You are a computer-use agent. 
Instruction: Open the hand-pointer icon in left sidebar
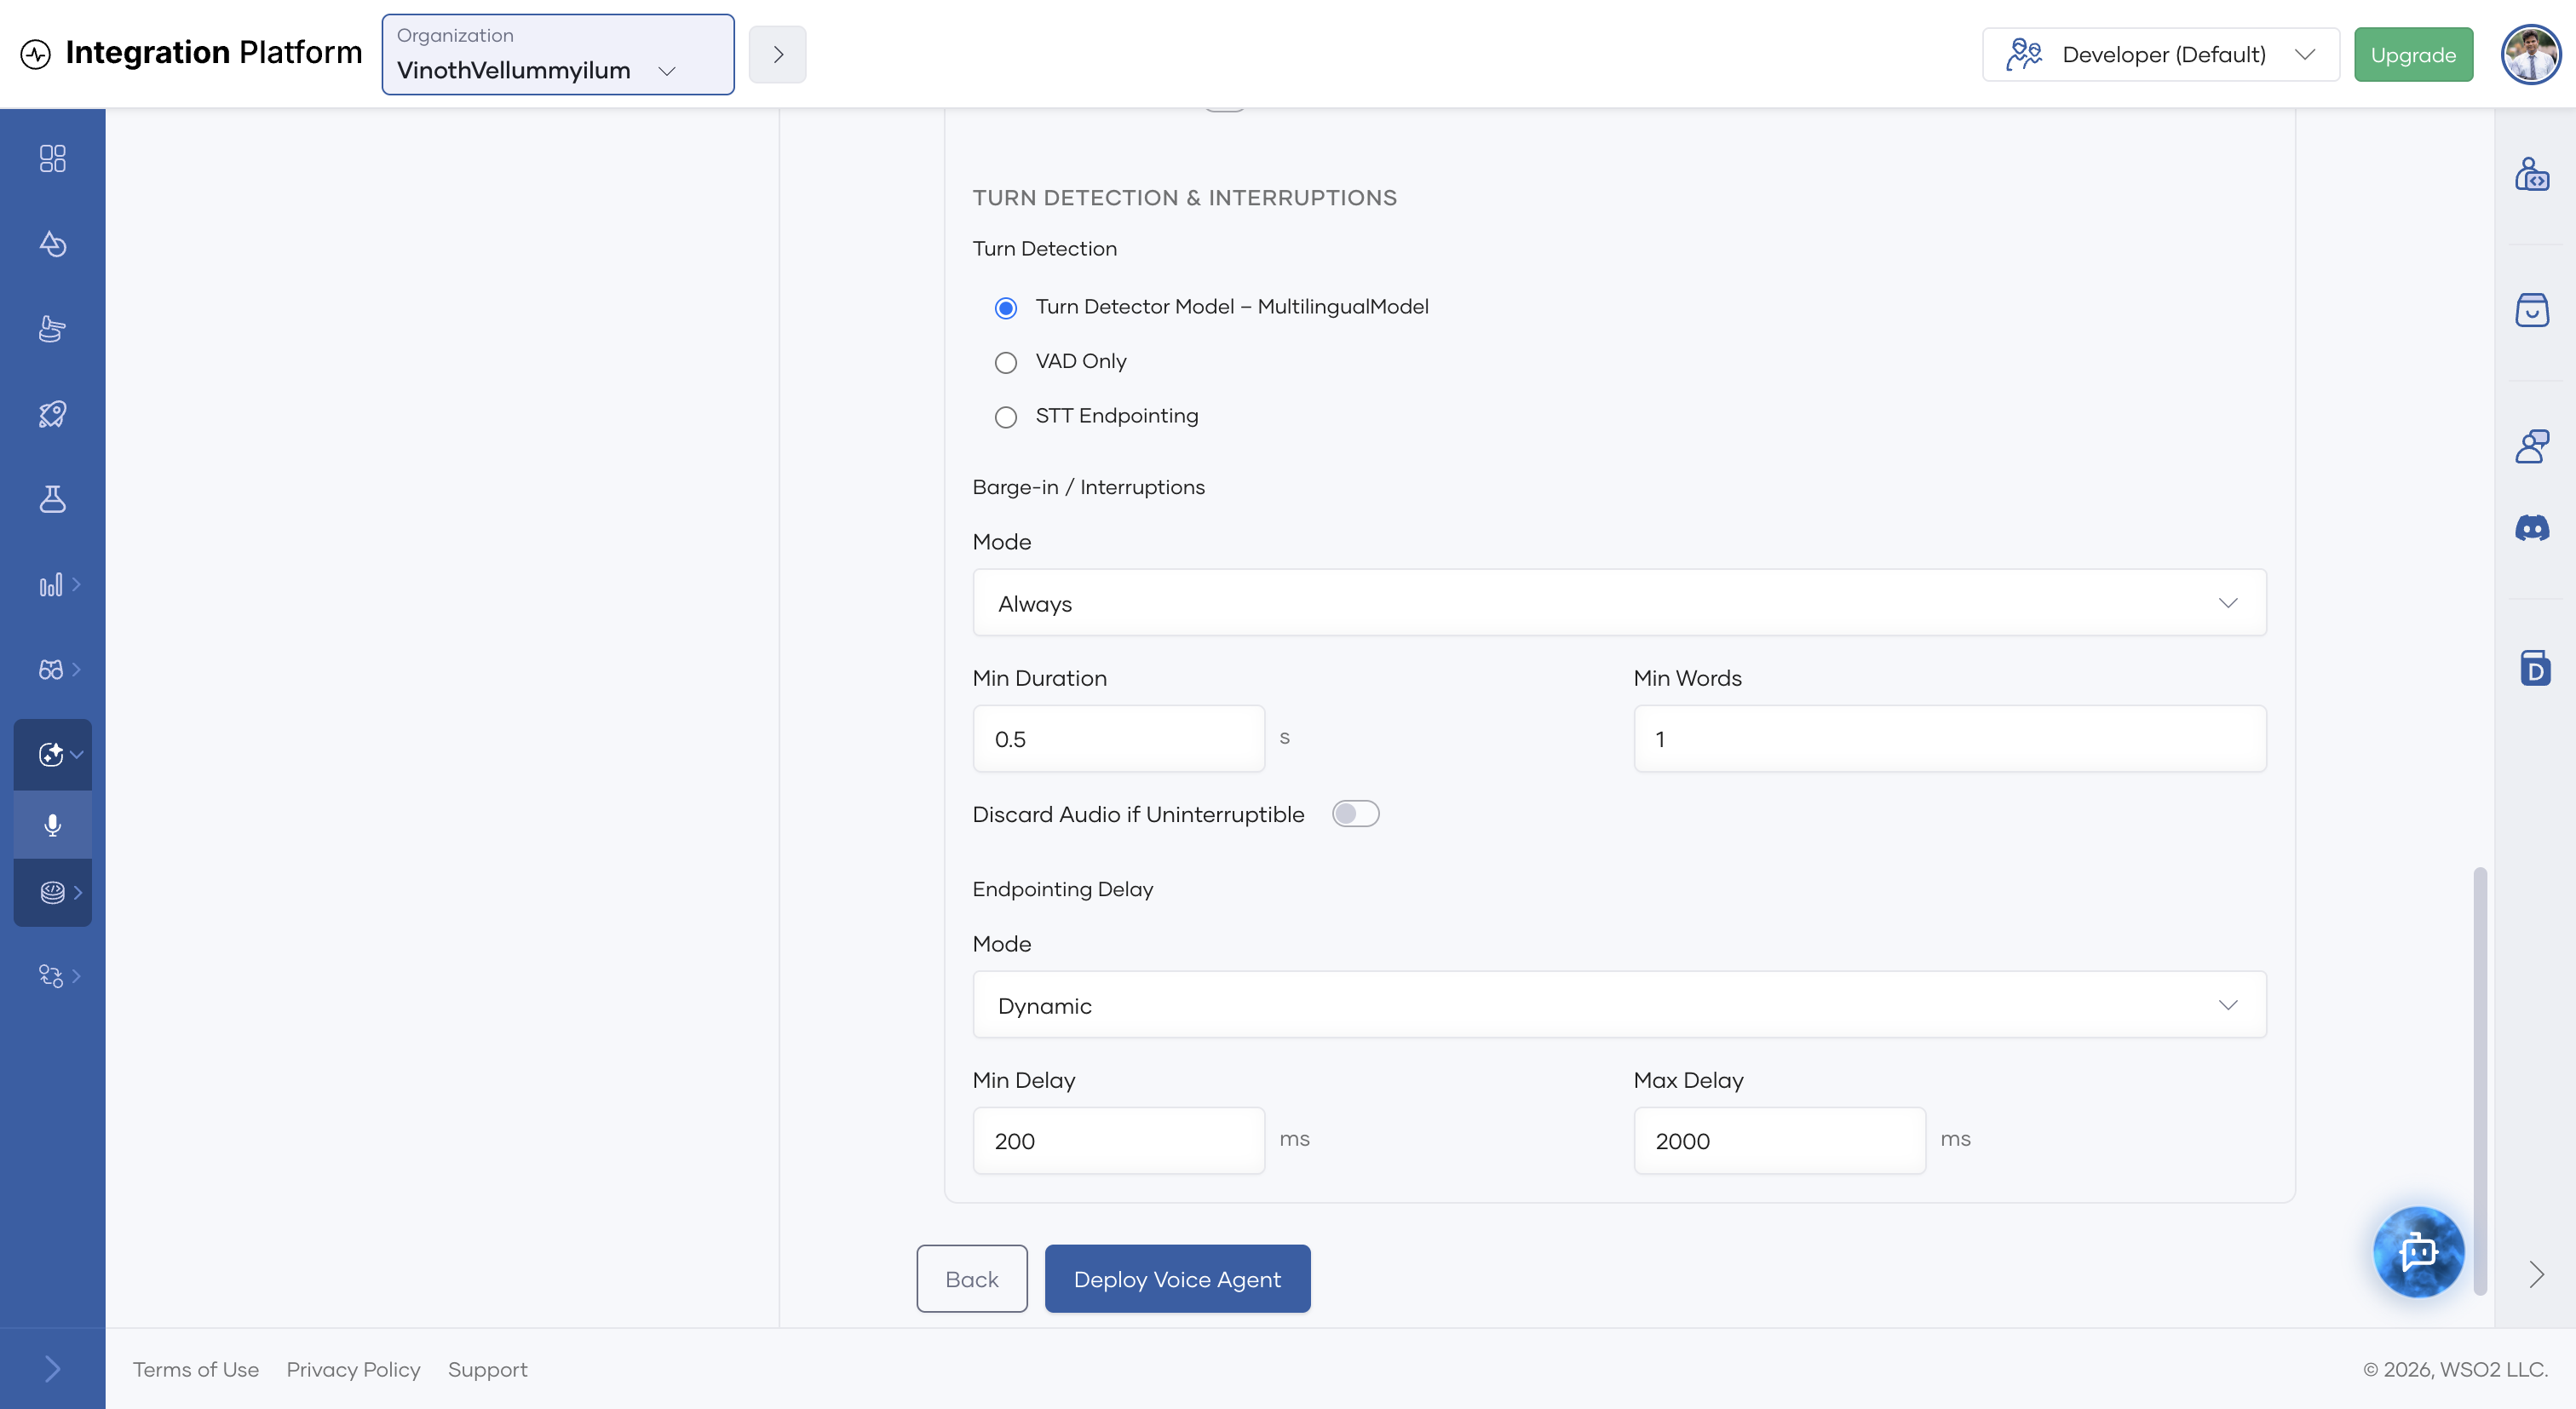click(52, 329)
